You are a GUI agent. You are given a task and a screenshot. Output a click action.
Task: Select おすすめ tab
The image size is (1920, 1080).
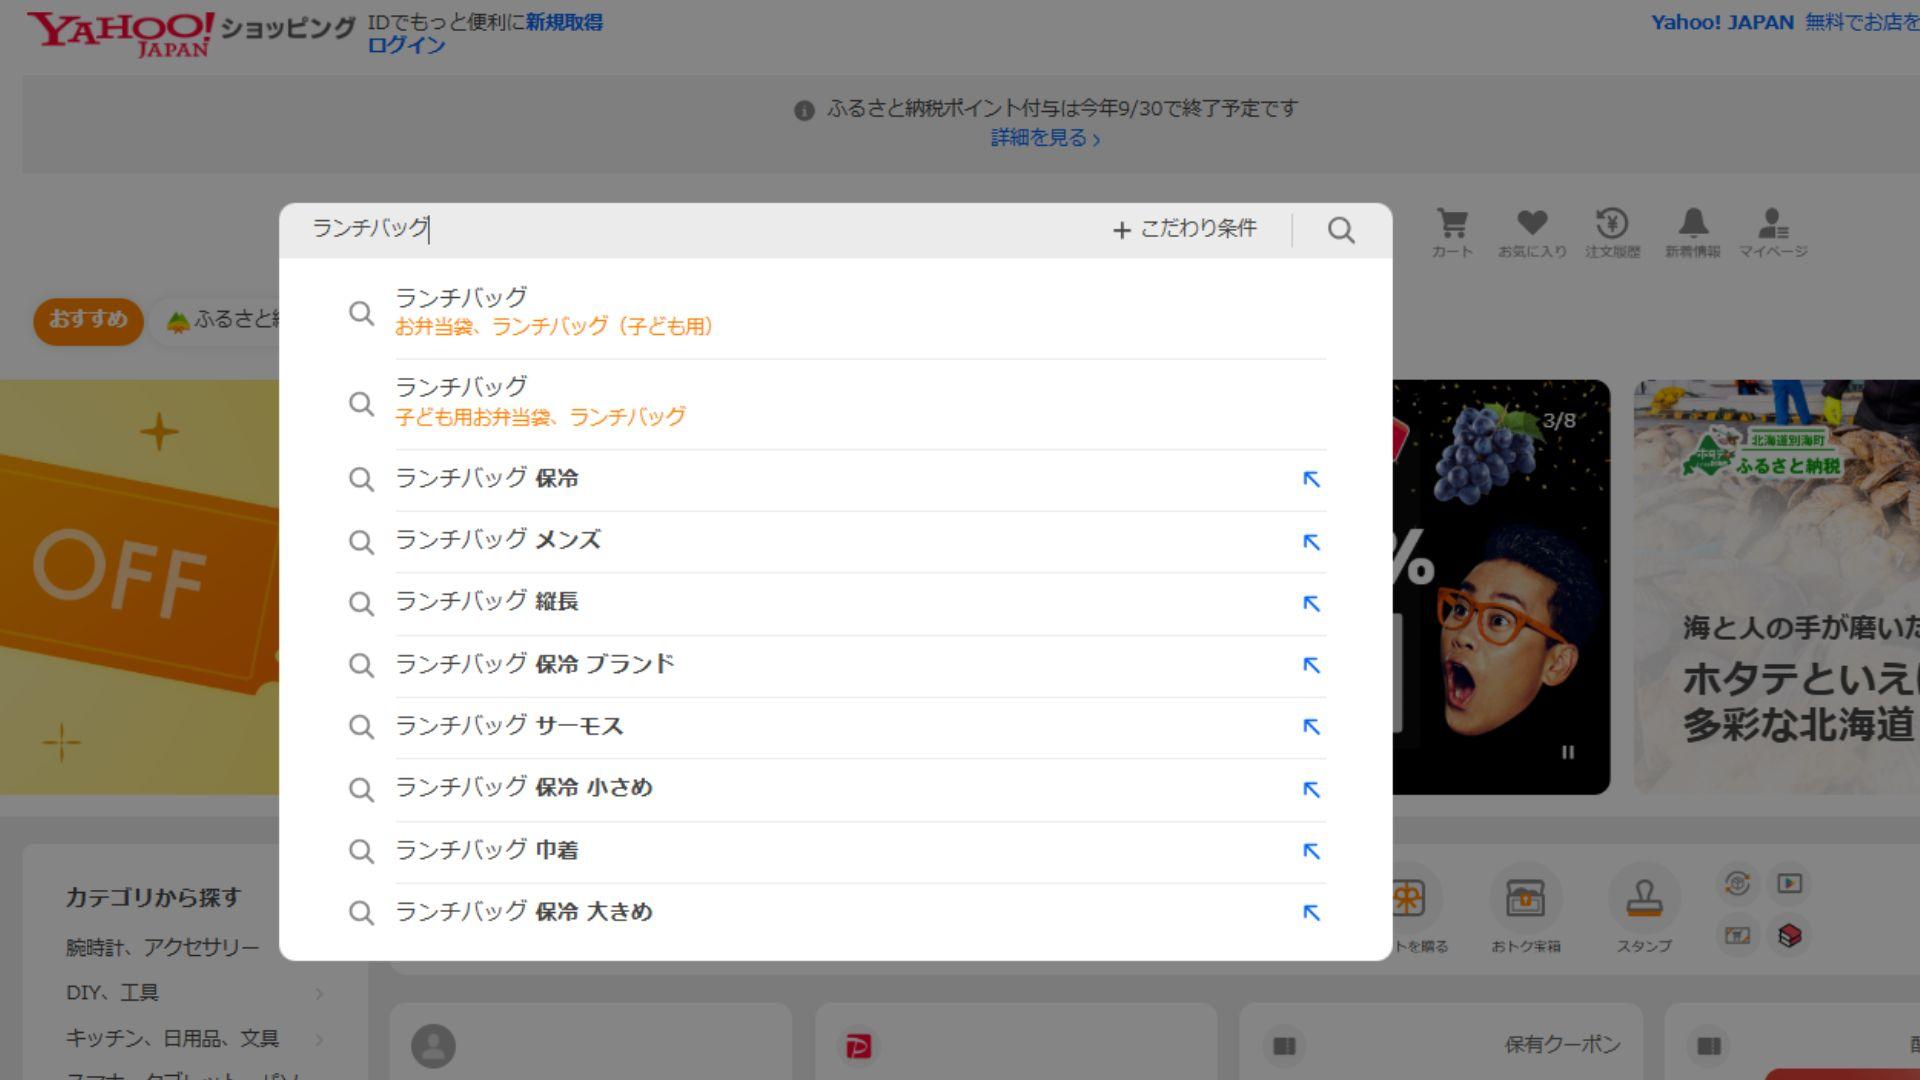(x=88, y=320)
